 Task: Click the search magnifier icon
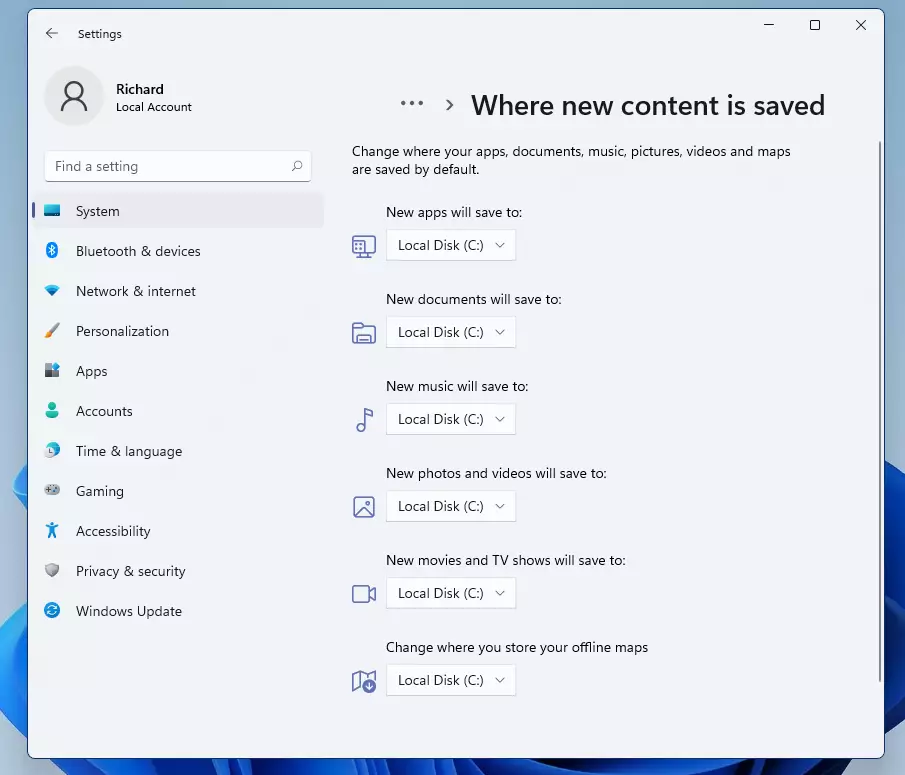click(297, 166)
